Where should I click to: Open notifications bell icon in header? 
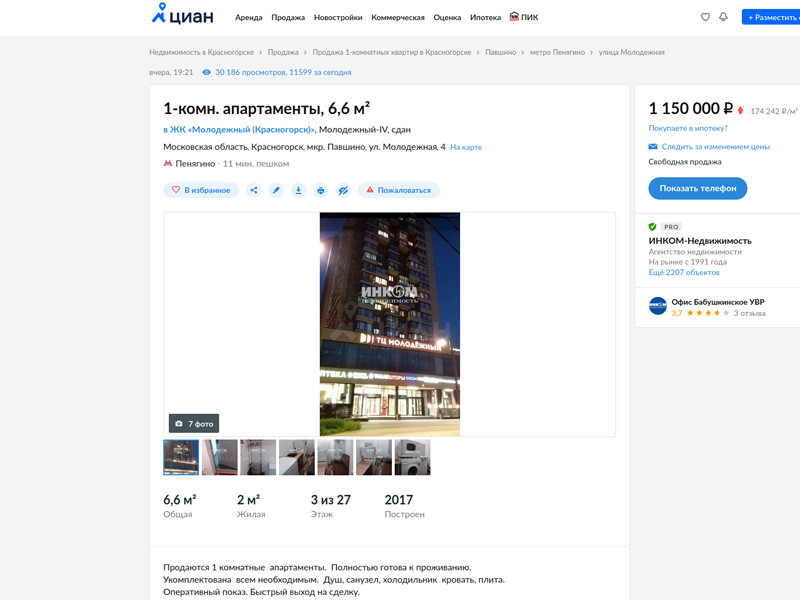click(723, 17)
